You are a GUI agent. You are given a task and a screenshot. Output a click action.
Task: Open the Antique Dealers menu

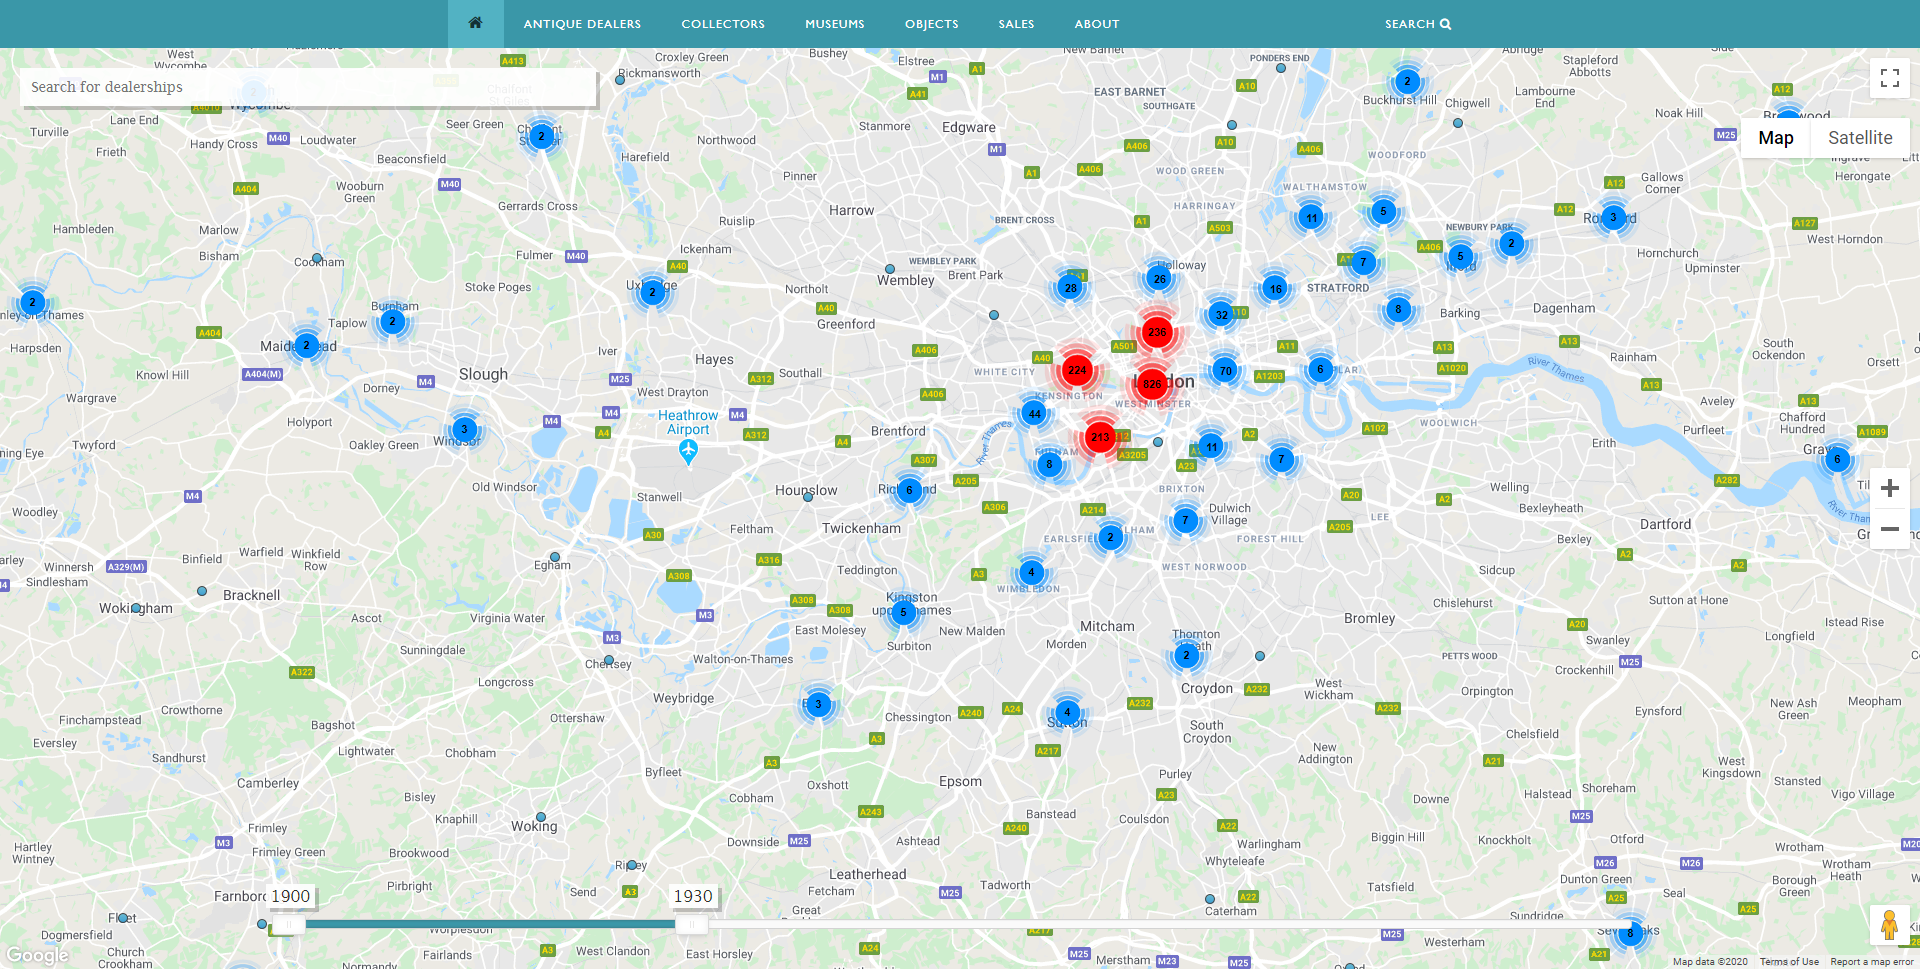[582, 24]
